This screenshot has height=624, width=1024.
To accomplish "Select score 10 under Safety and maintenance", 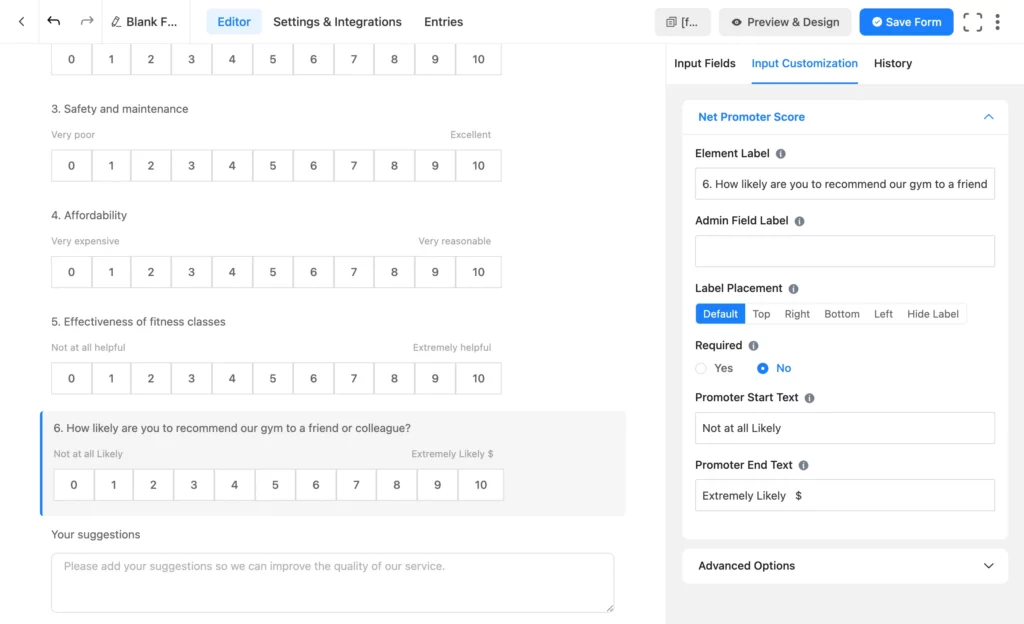I will pyautogui.click(x=478, y=166).
